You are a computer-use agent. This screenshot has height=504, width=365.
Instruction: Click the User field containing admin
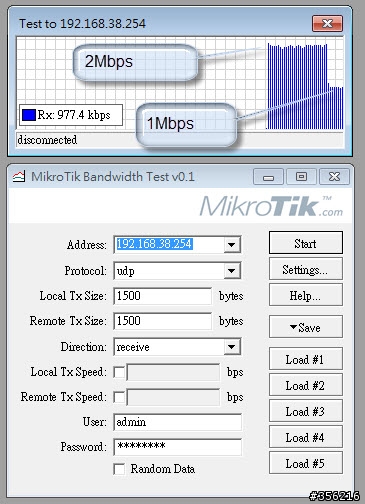pos(178,422)
